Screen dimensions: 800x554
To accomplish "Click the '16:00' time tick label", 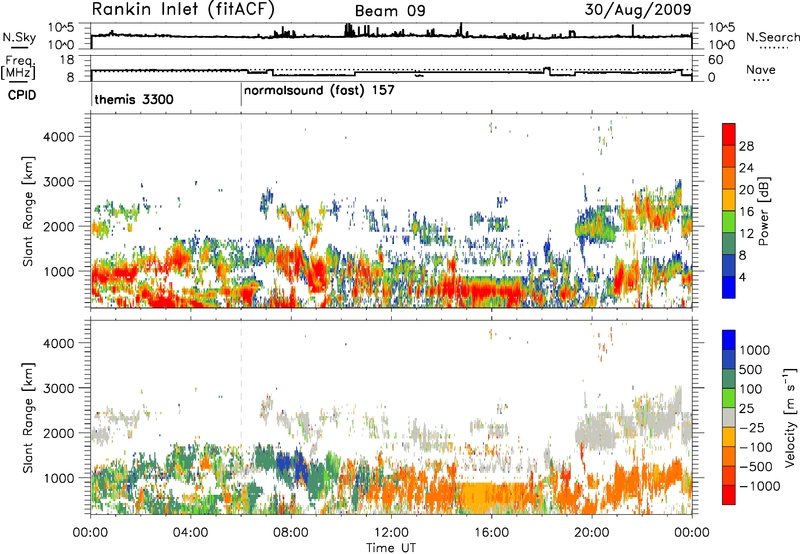I will click(x=491, y=533).
